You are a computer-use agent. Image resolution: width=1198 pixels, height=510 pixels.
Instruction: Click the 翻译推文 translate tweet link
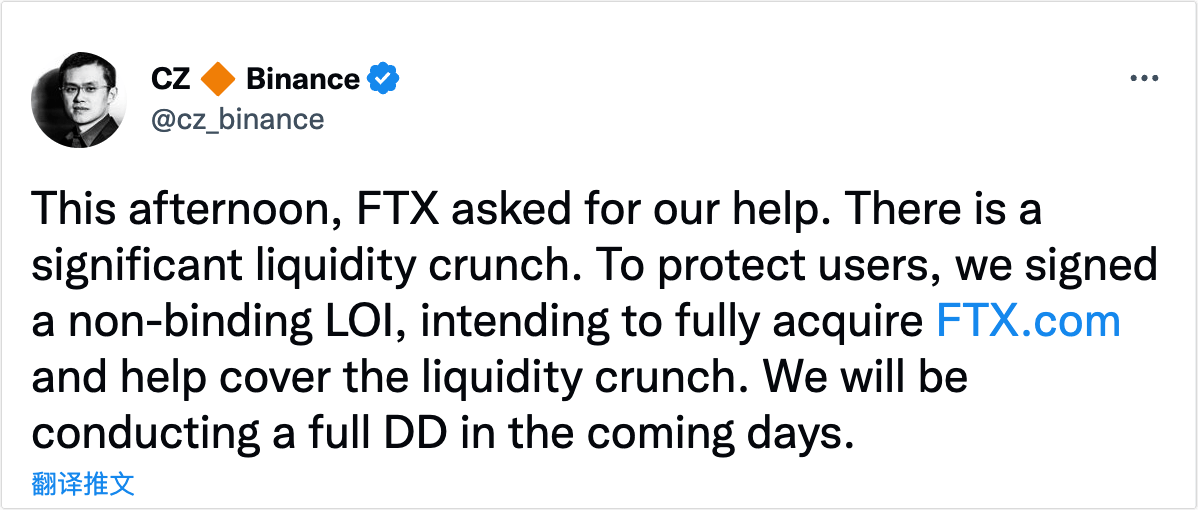click(x=82, y=485)
